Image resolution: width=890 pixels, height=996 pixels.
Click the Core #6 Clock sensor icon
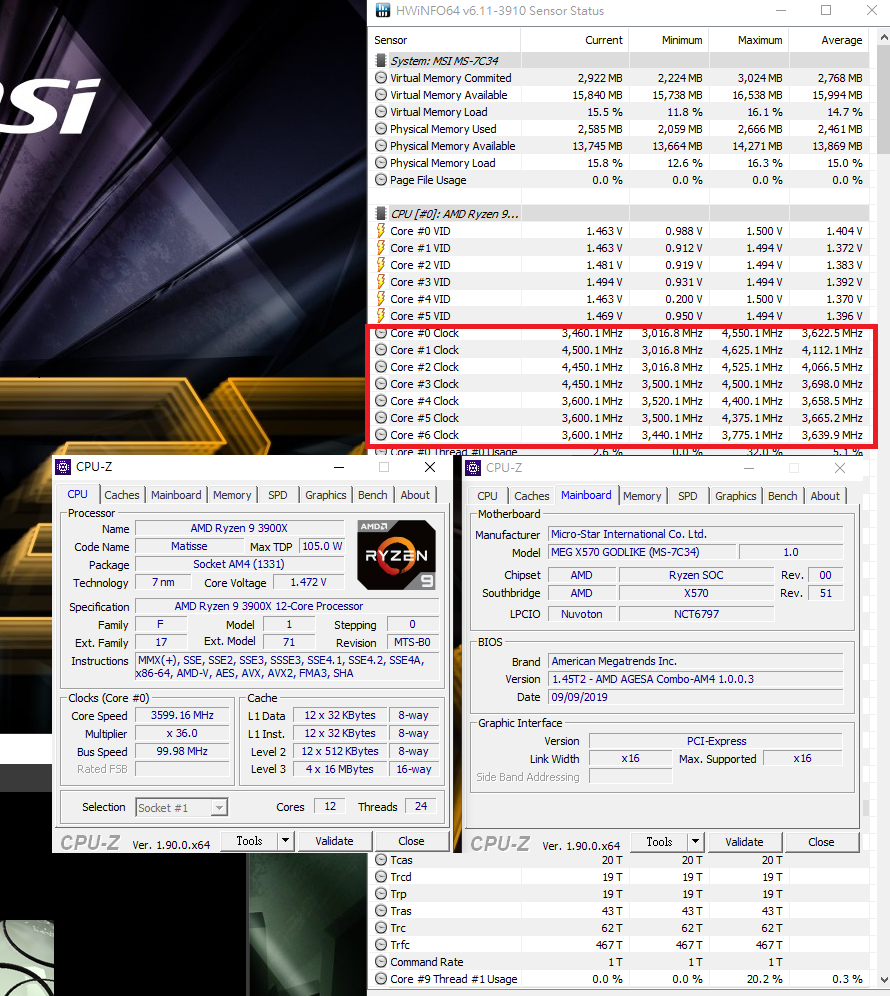coord(381,435)
